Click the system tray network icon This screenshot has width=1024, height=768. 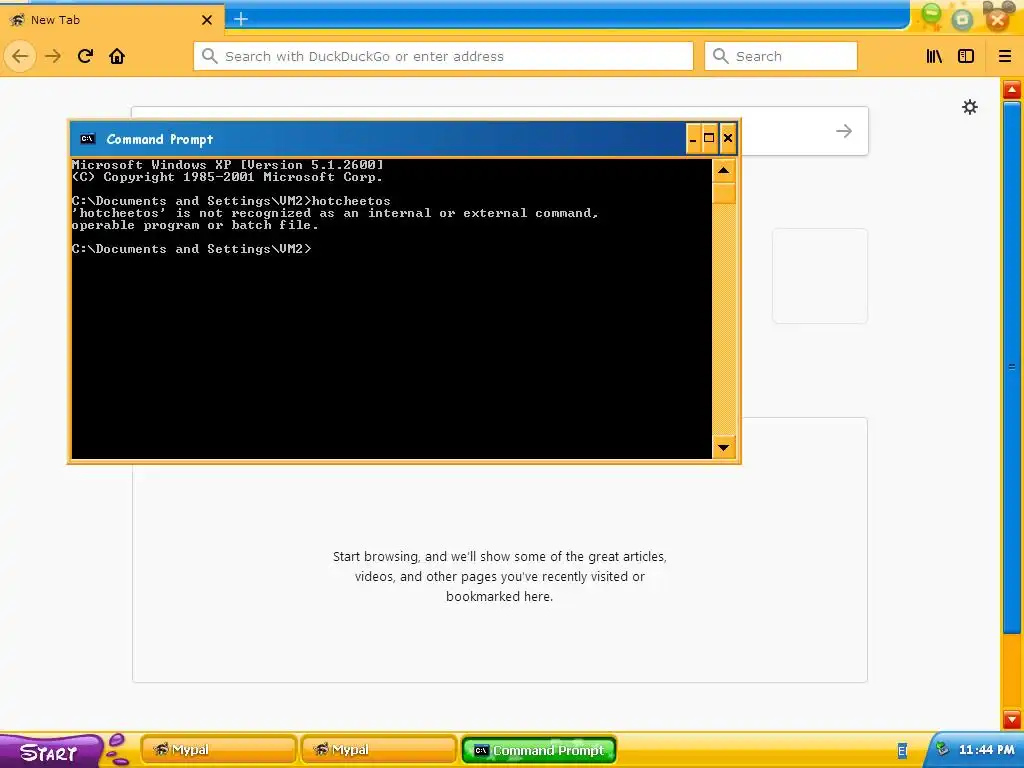coord(942,749)
